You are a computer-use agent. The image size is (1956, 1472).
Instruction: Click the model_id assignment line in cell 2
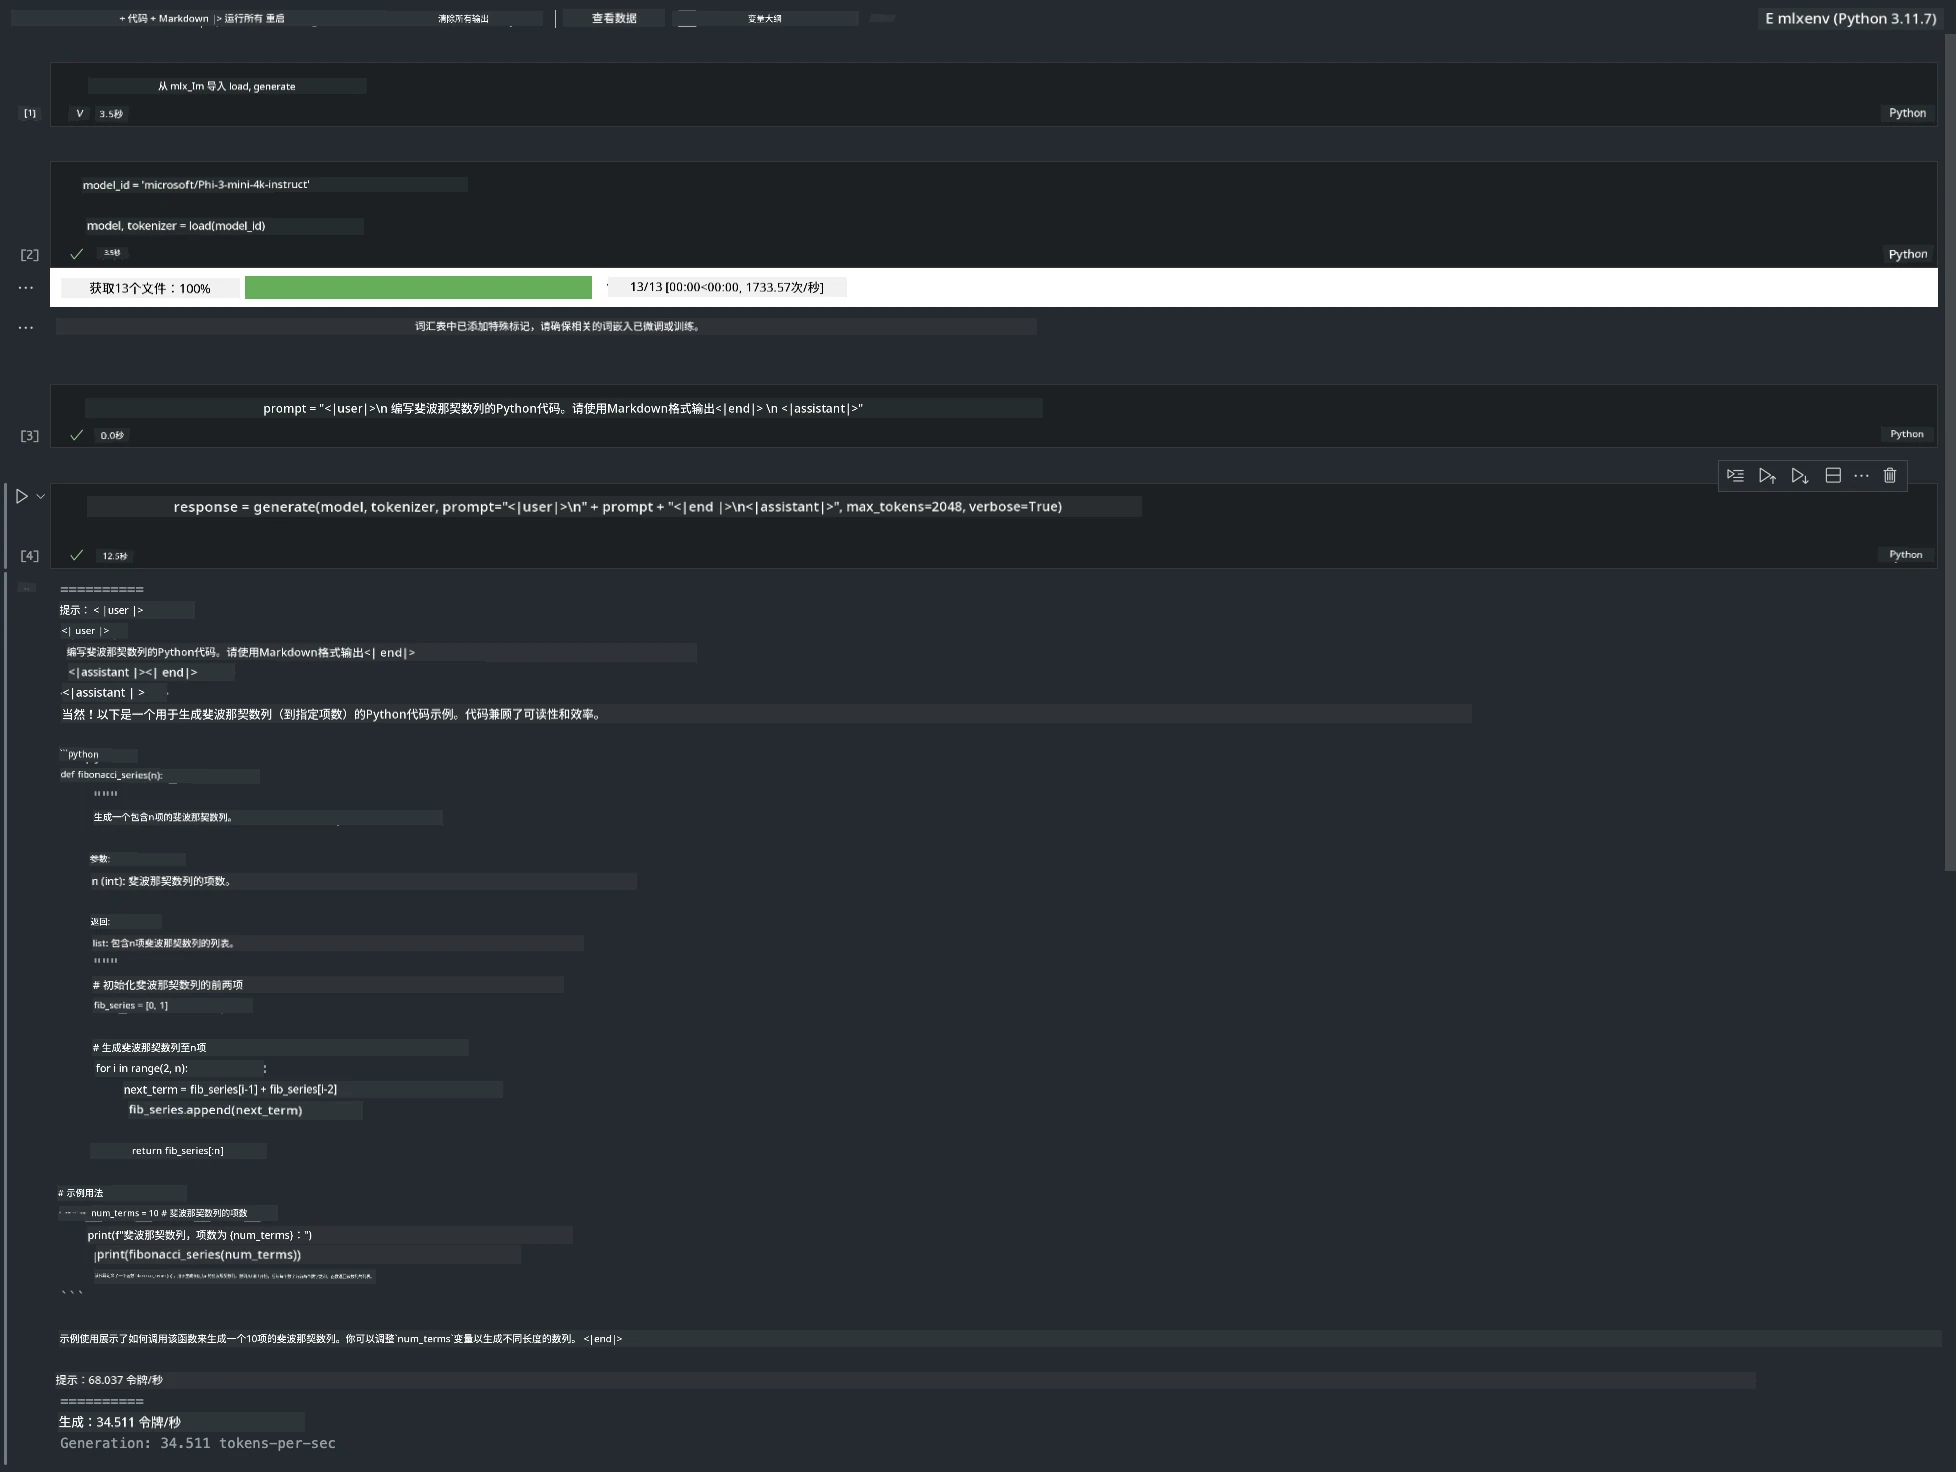196,184
